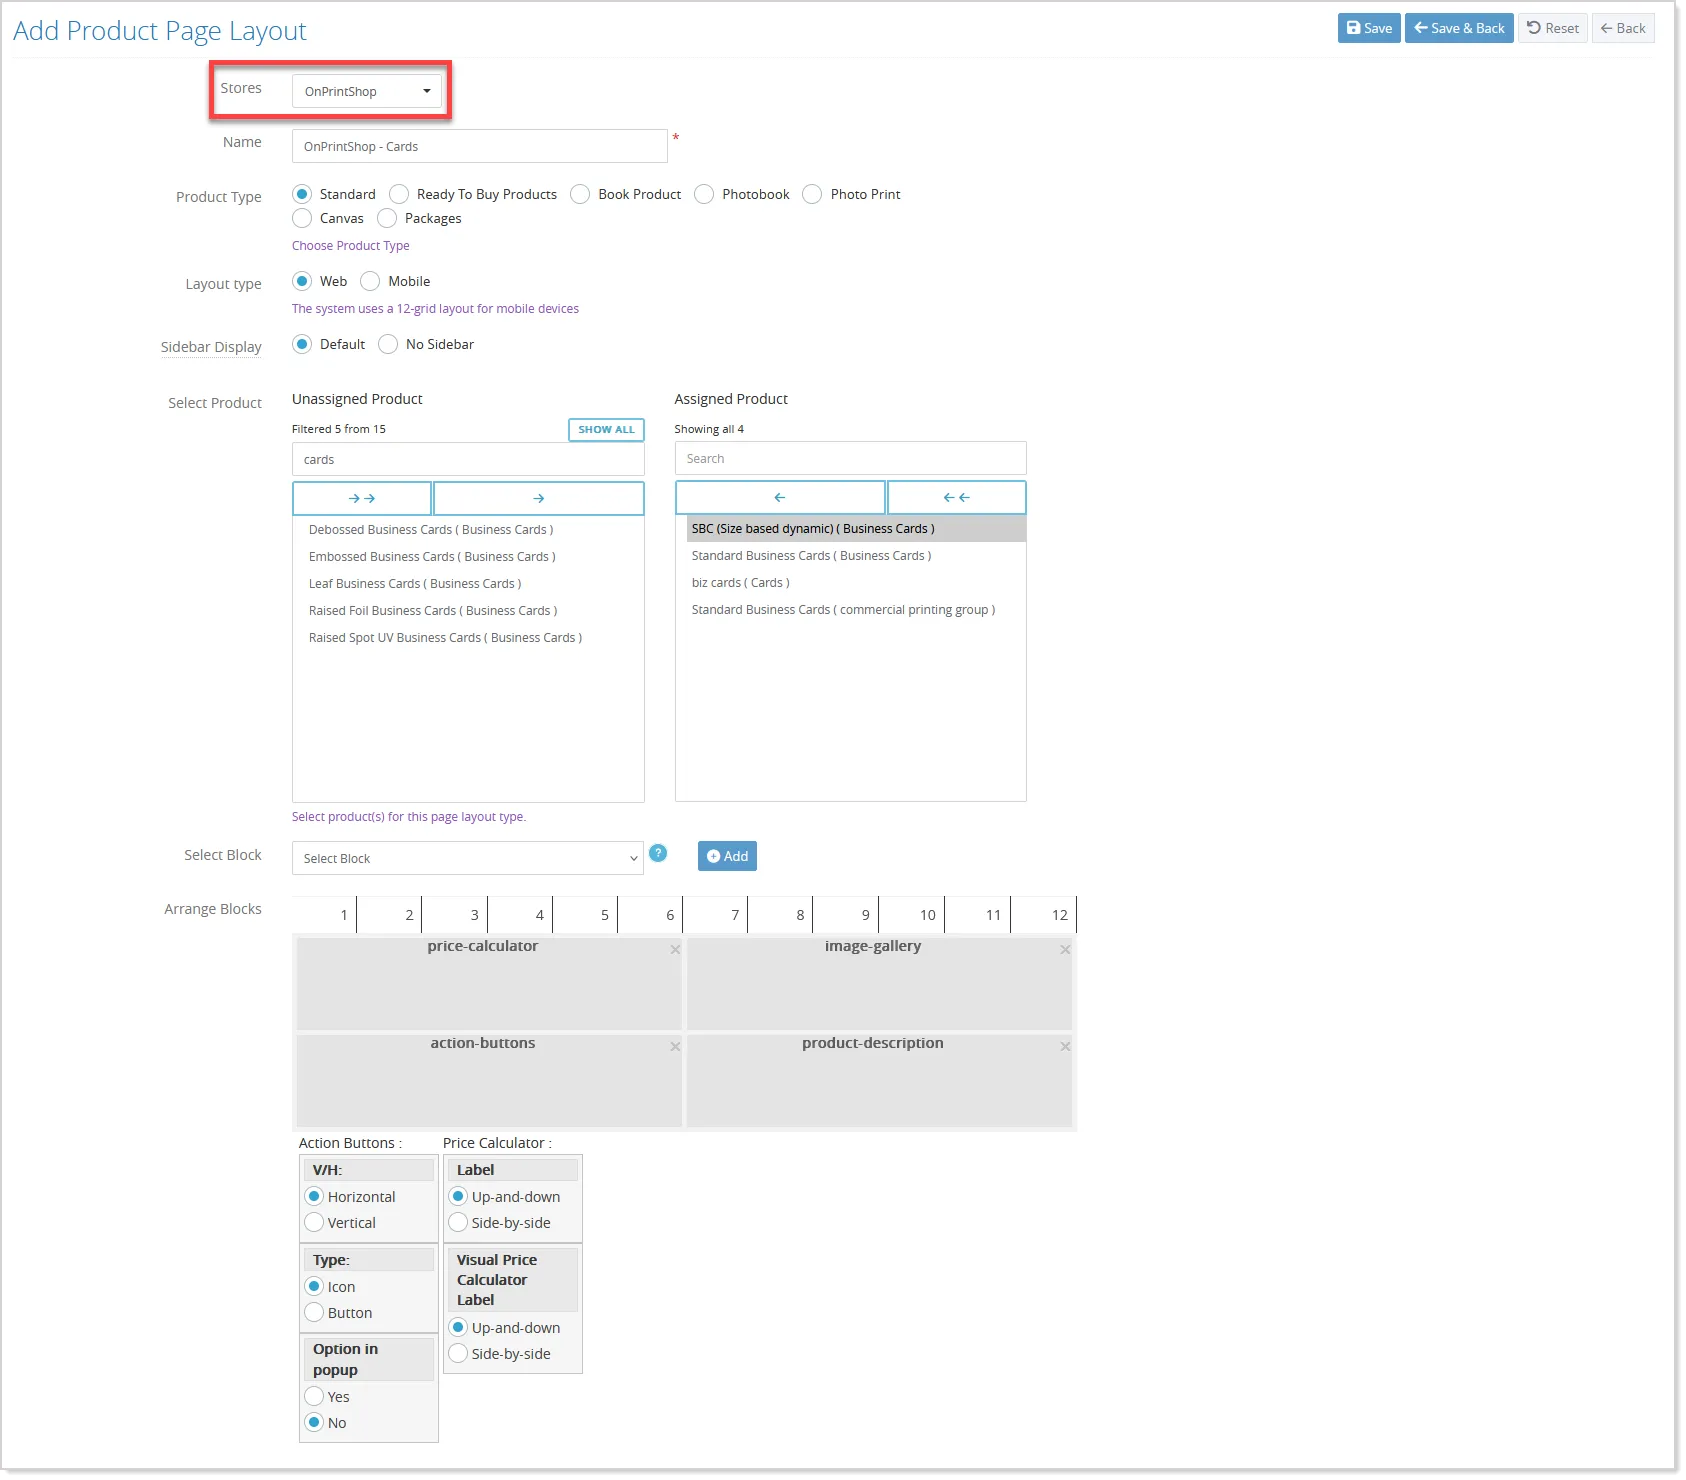This screenshot has height=1480, width=1686.
Task: Reset the page layout form
Action: (x=1553, y=28)
